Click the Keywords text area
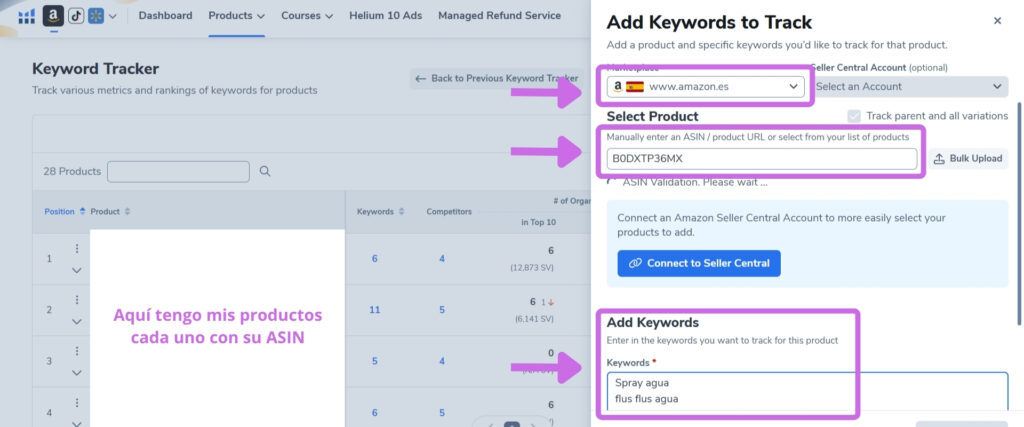 (807, 391)
